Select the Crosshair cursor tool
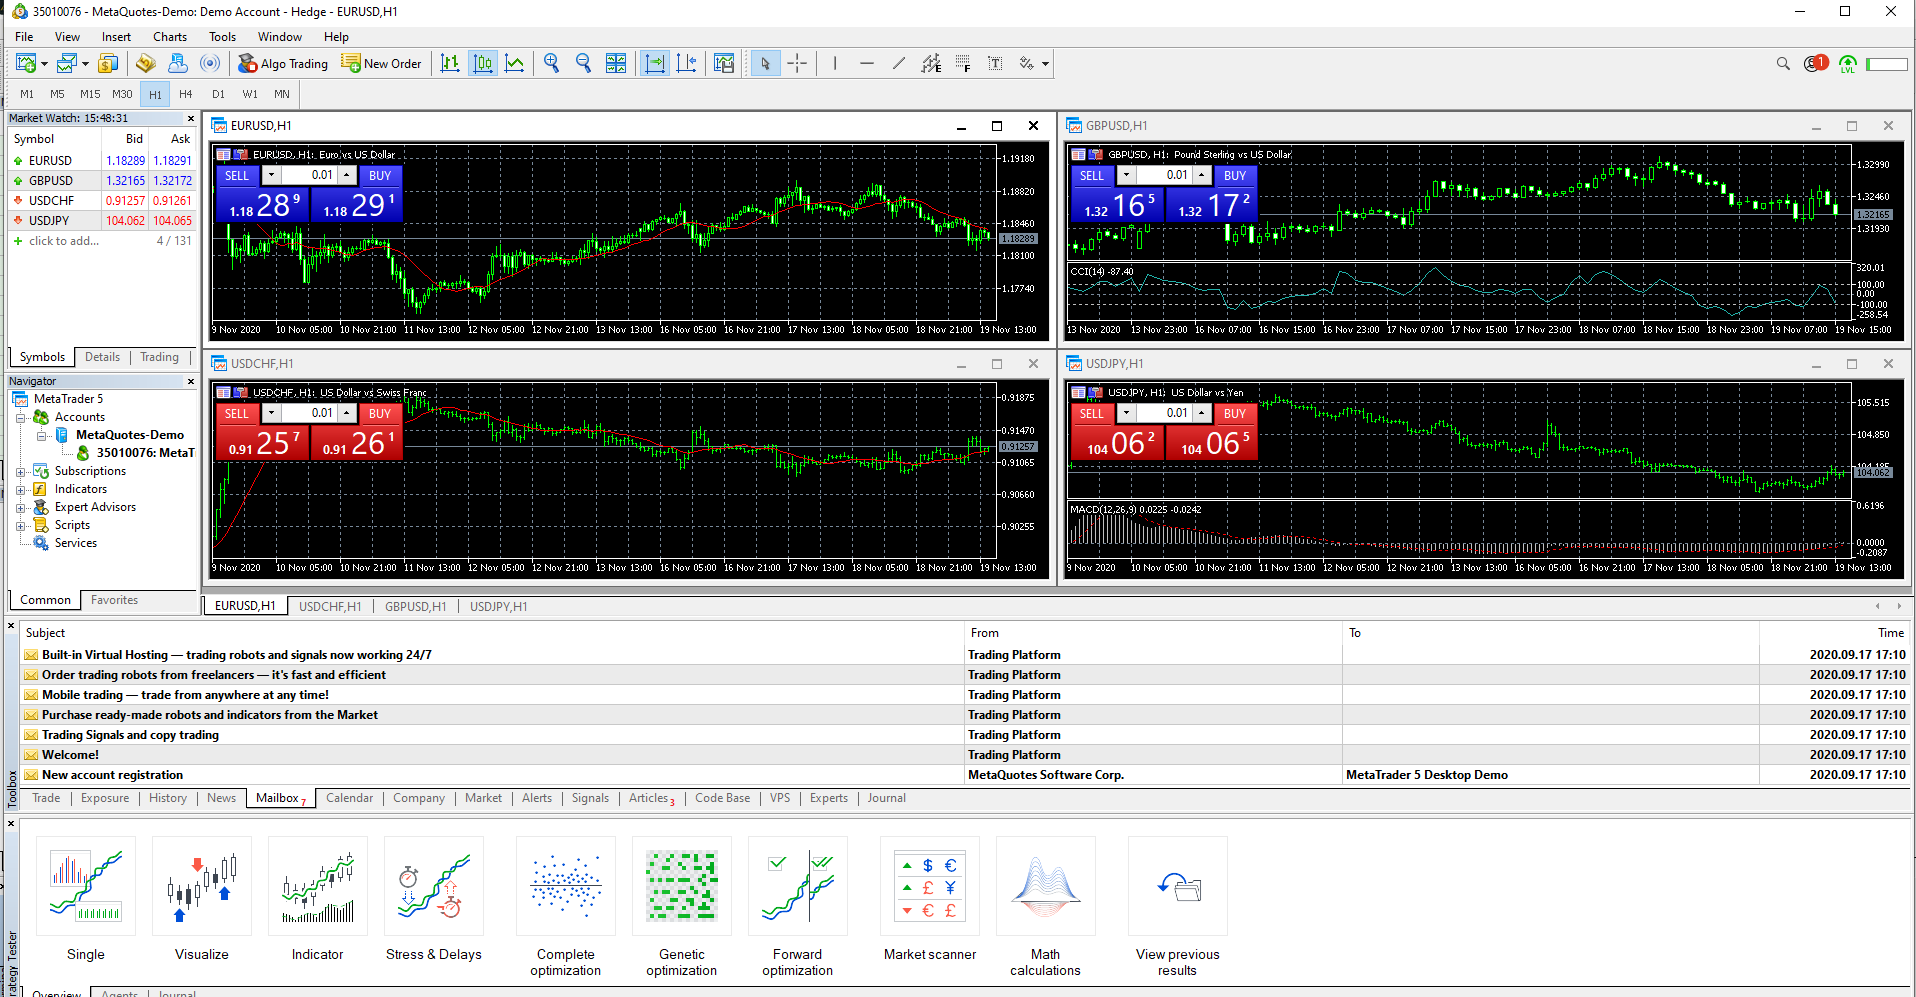Viewport: 1916px width, 997px height. click(x=797, y=64)
